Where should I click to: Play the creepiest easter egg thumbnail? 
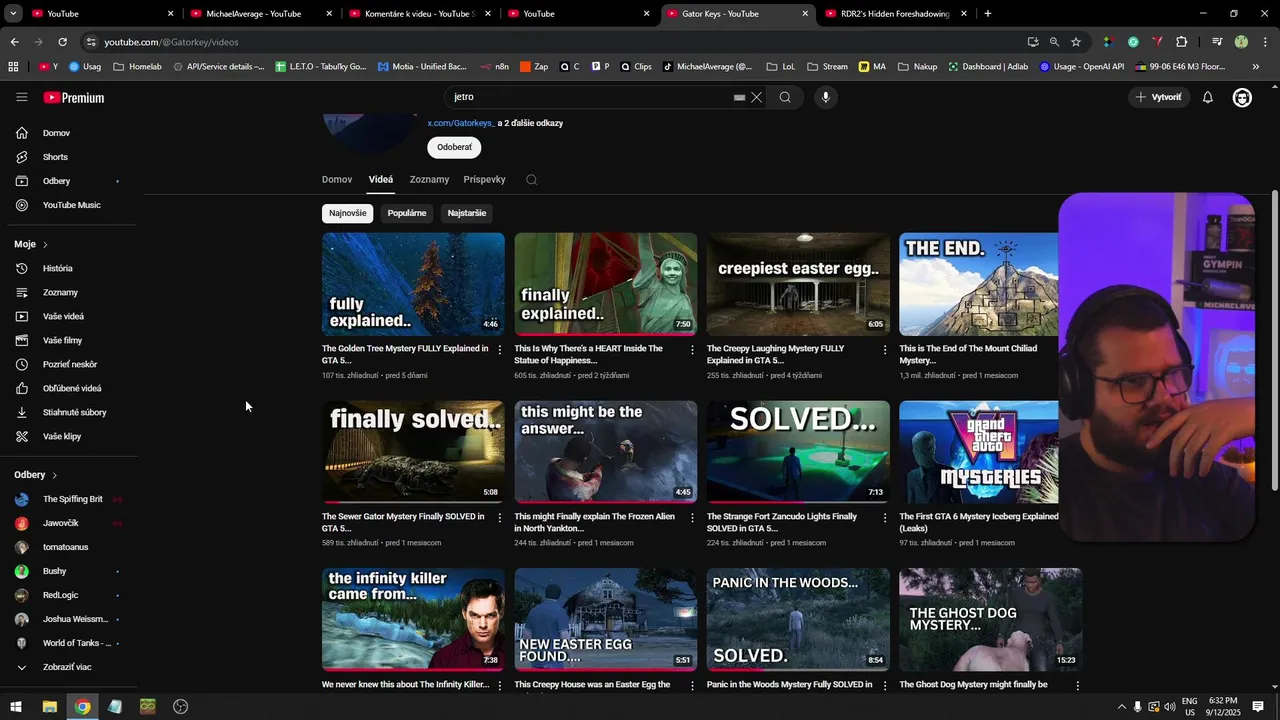(x=798, y=284)
